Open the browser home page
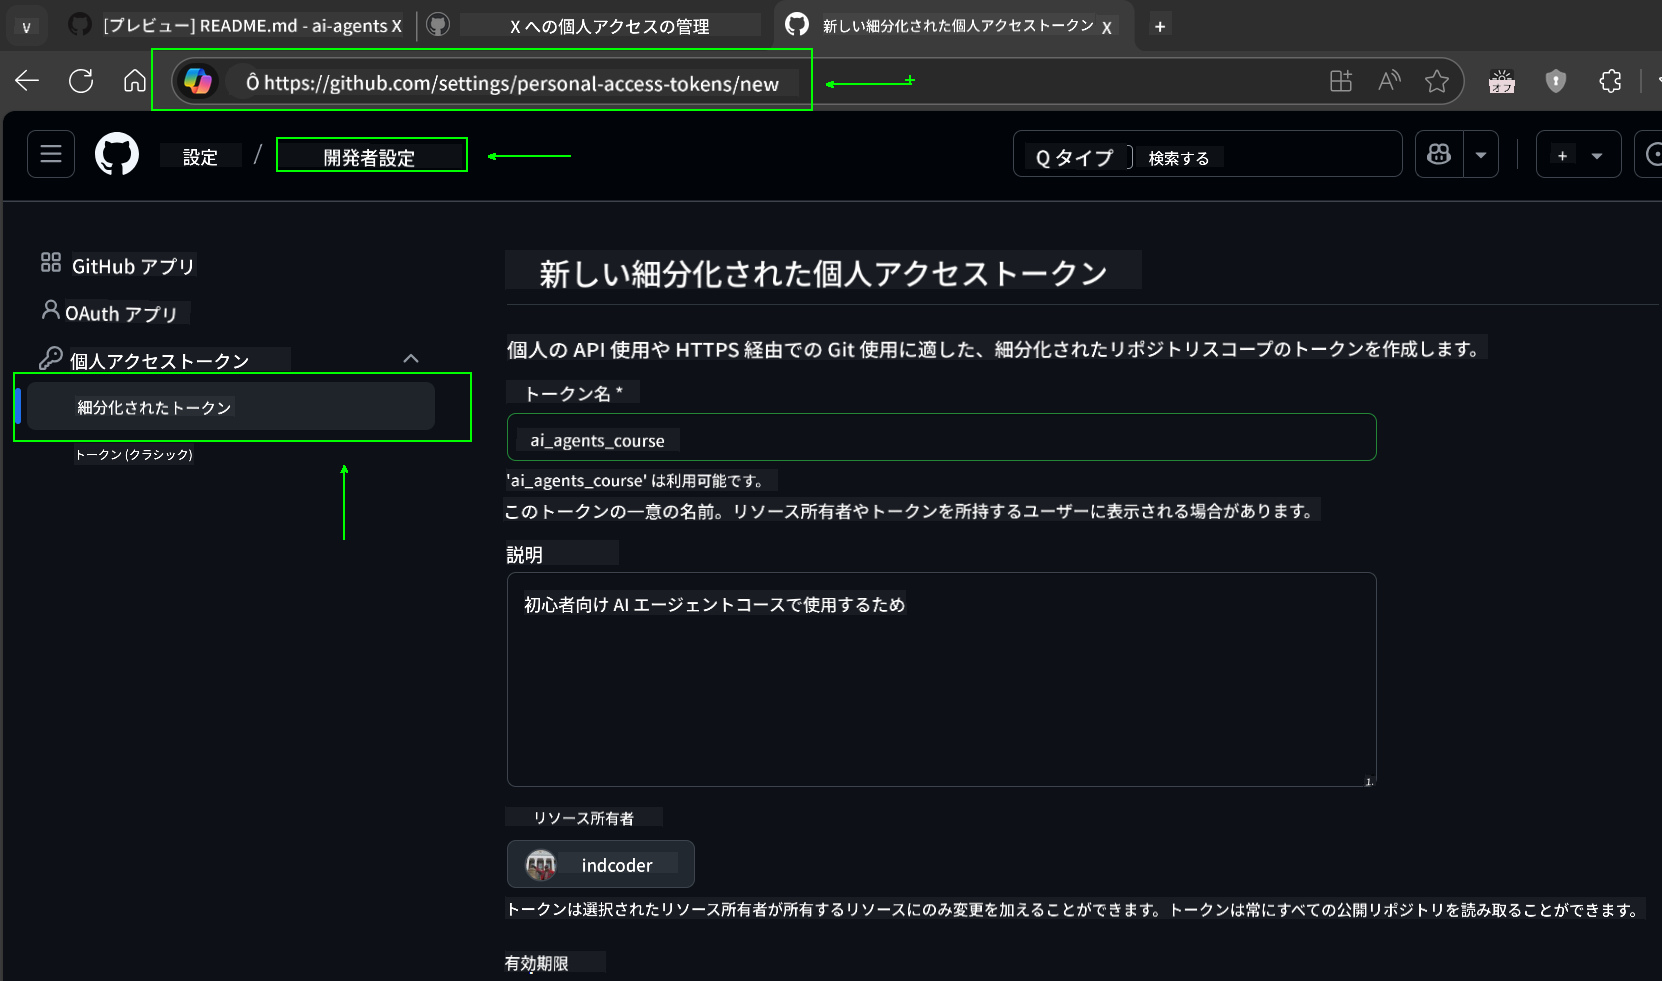 pyautogui.click(x=135, y=81)
